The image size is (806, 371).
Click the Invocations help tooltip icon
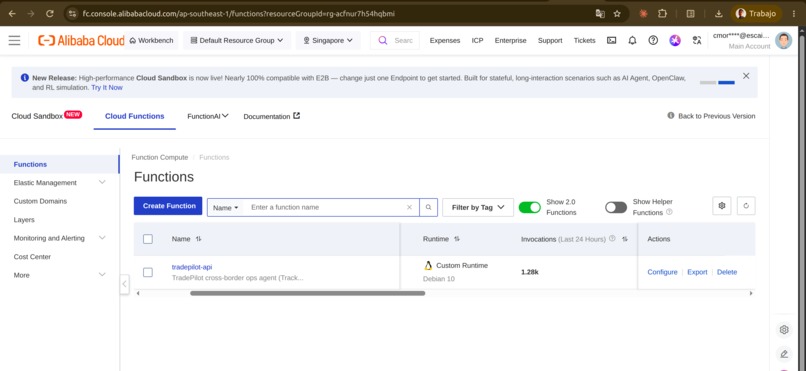tap(612, 238)
